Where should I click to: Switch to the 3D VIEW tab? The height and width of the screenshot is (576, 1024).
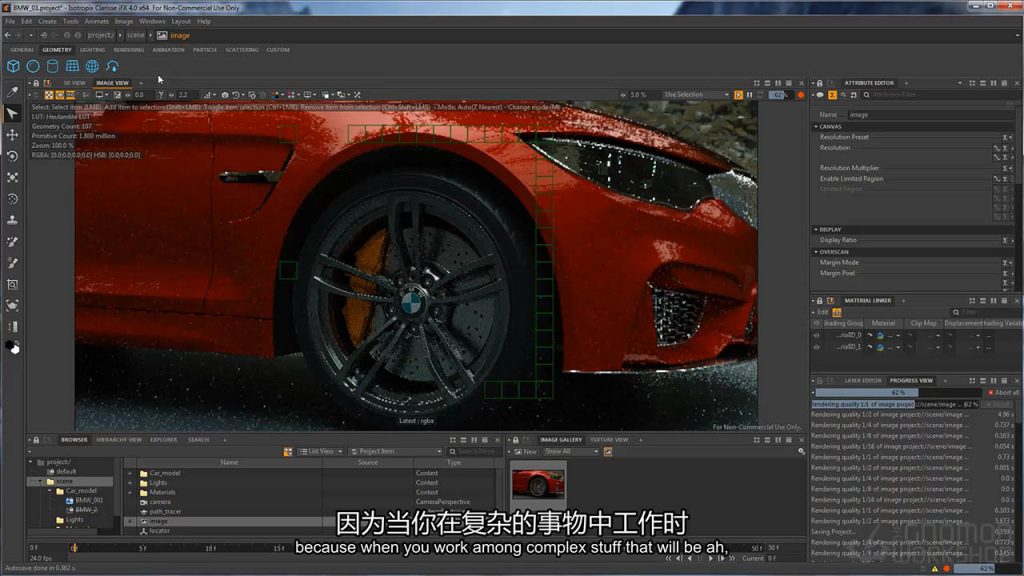(74, 83)
